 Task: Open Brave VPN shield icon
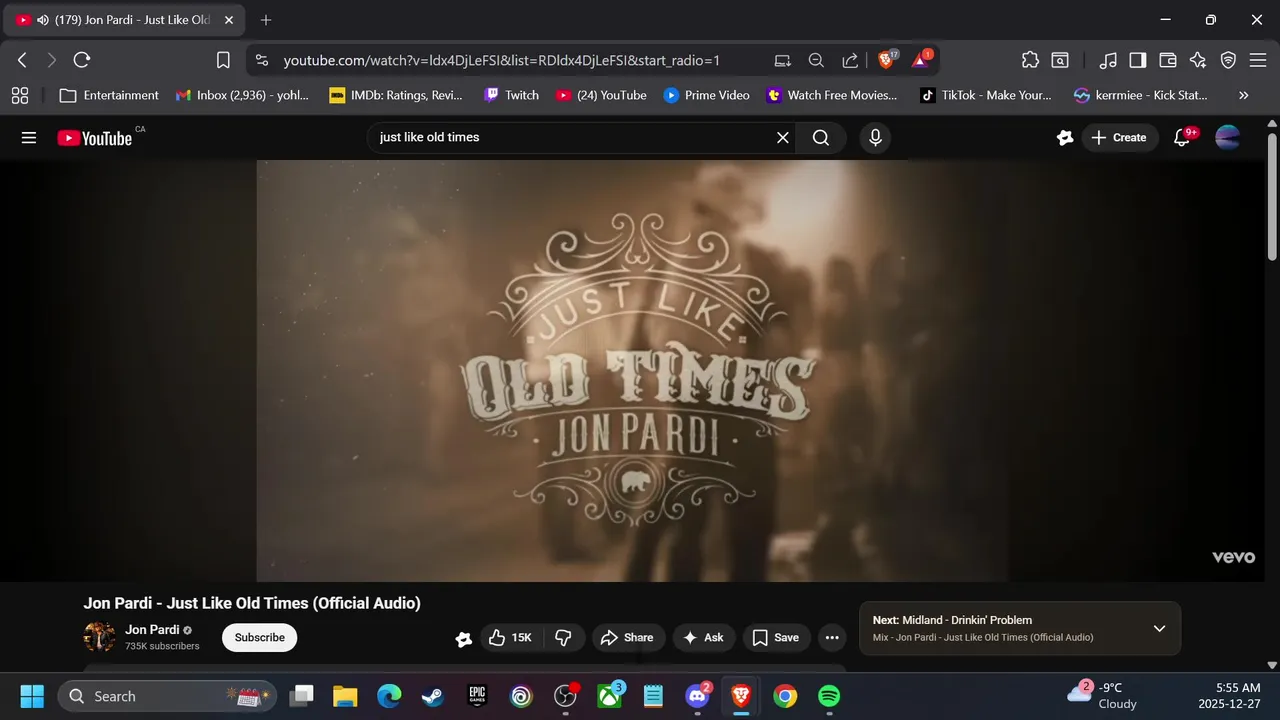[x=1228, y=60]
